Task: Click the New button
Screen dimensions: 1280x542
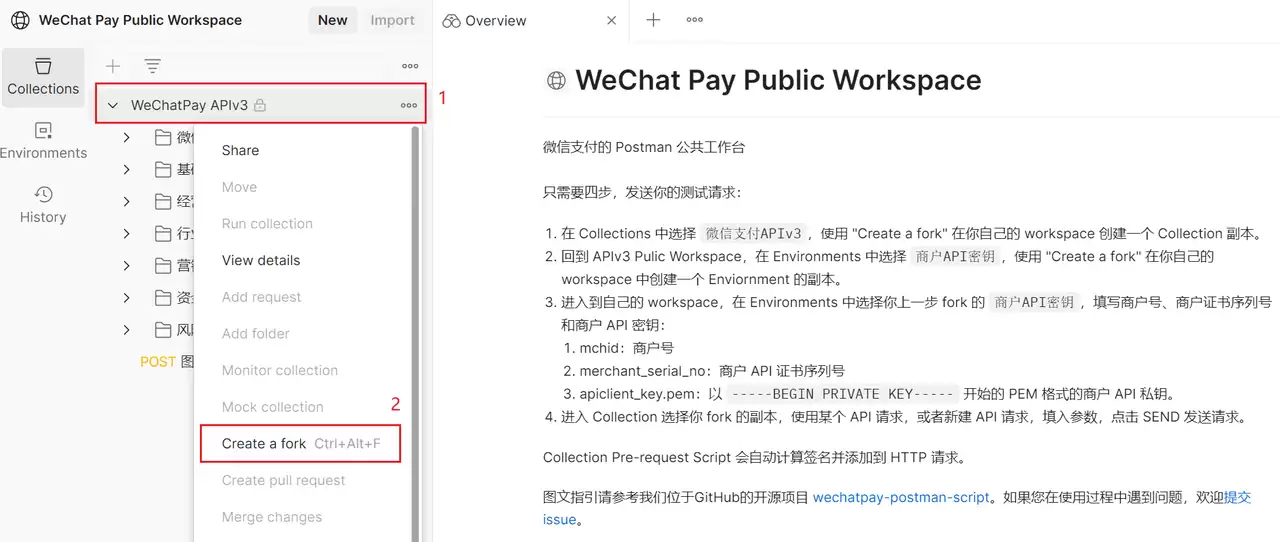Action: 333,20
